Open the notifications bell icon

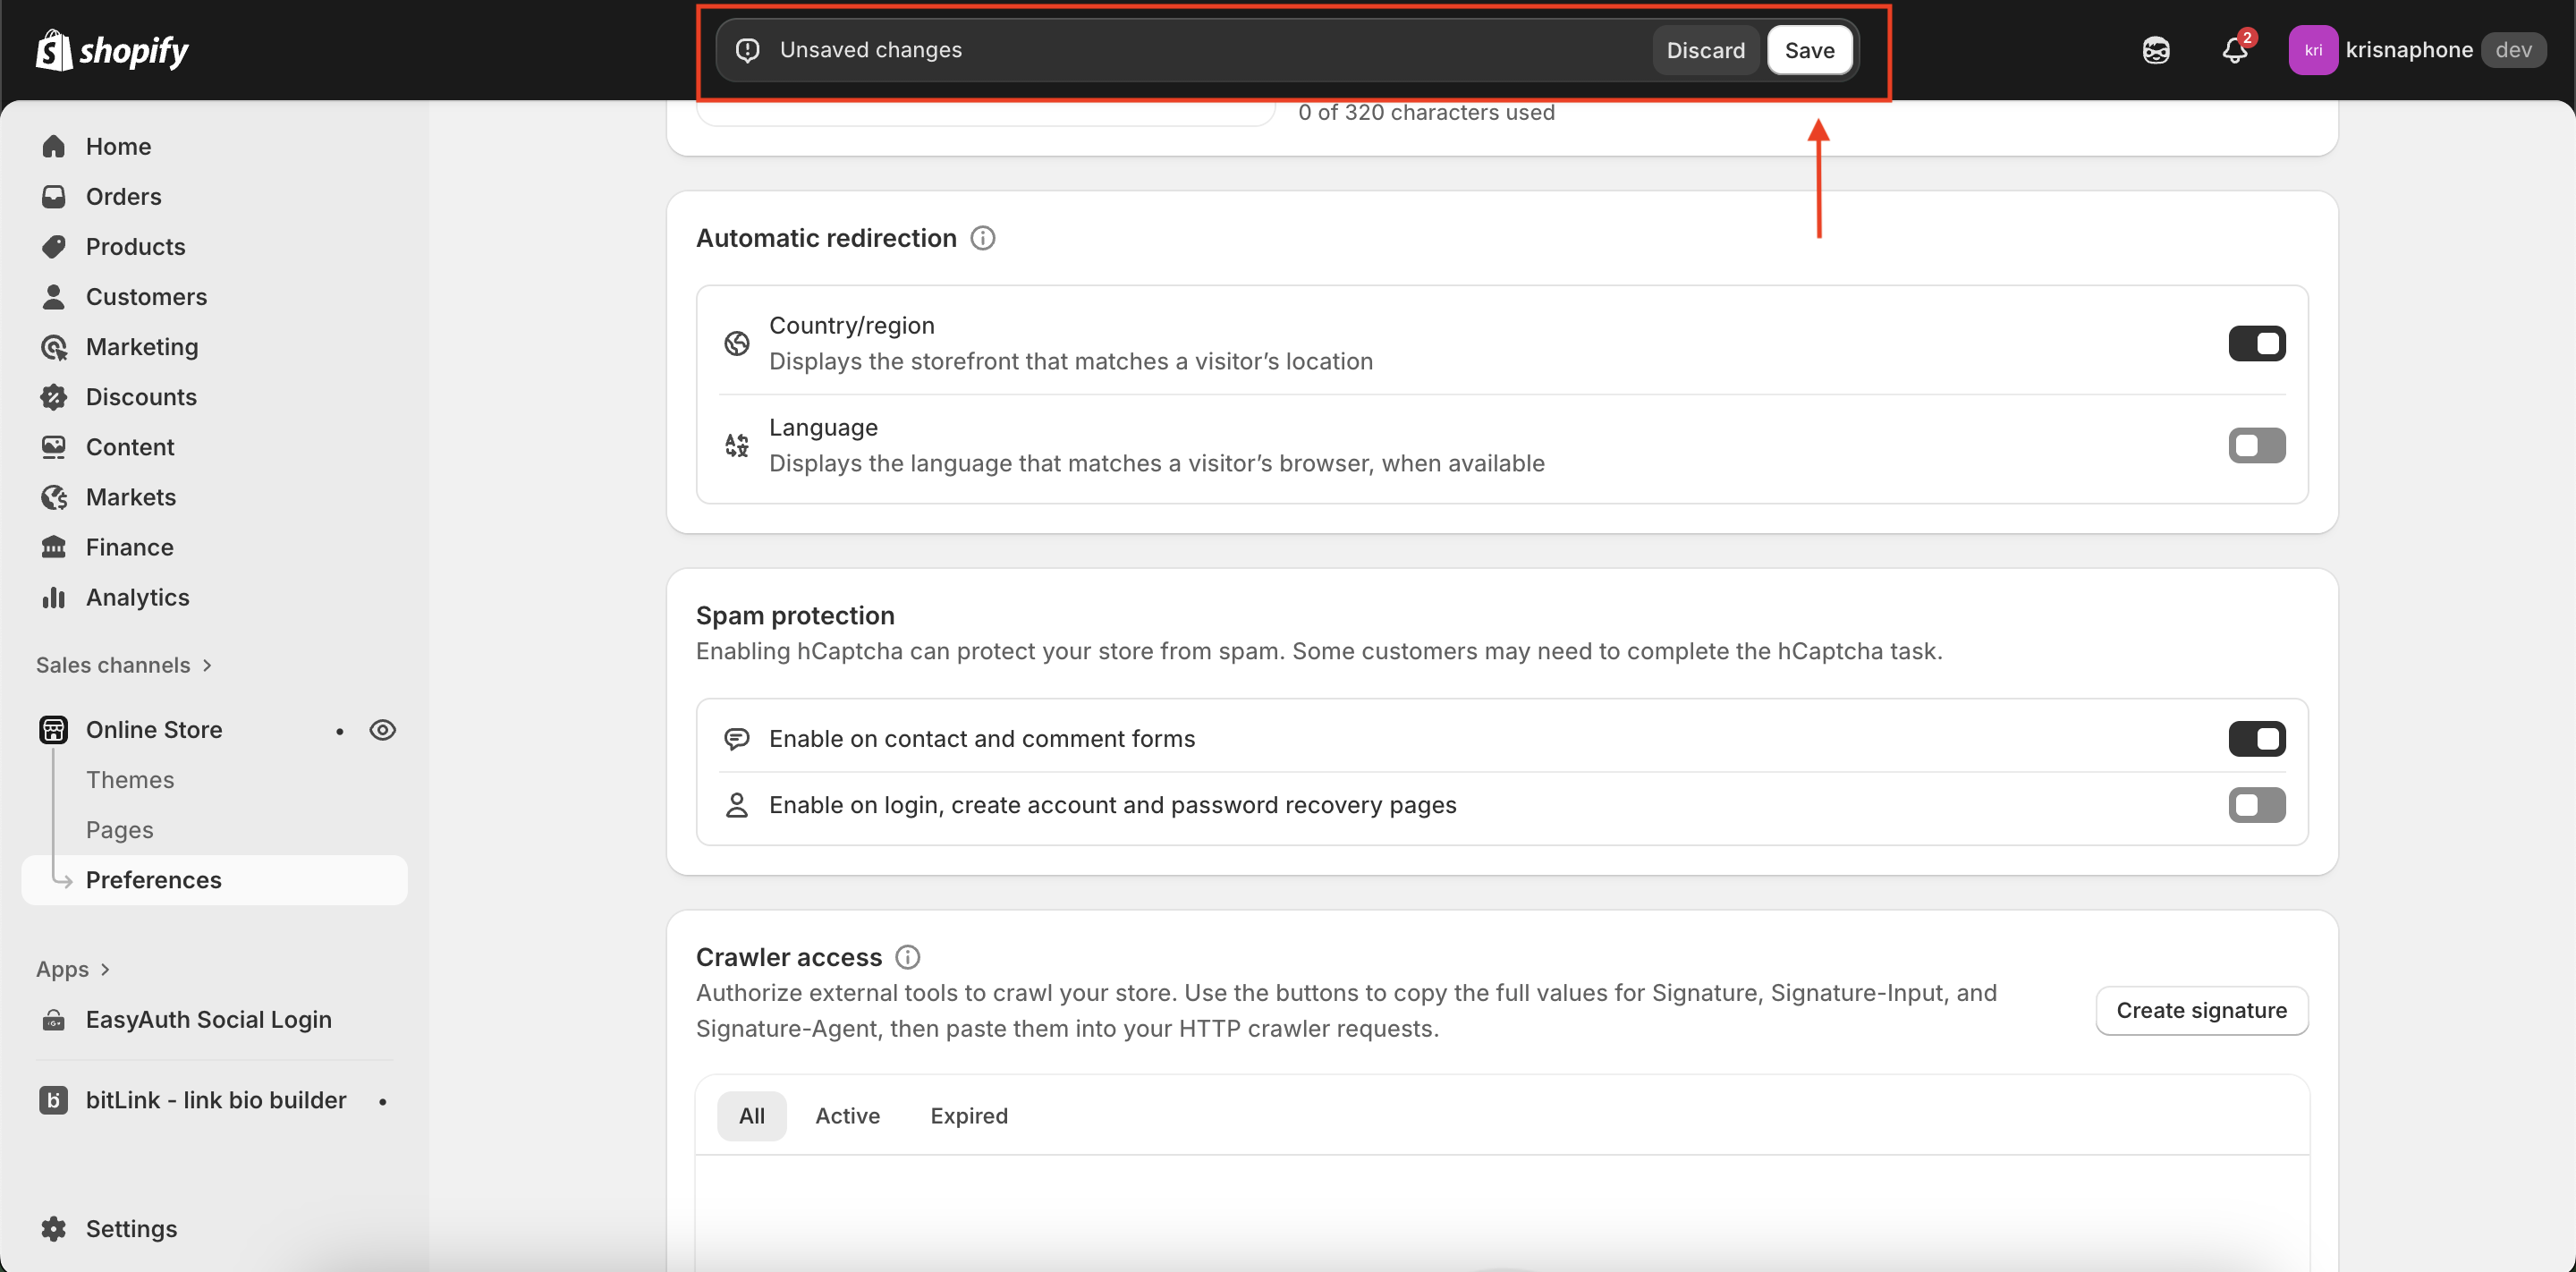2234,50
